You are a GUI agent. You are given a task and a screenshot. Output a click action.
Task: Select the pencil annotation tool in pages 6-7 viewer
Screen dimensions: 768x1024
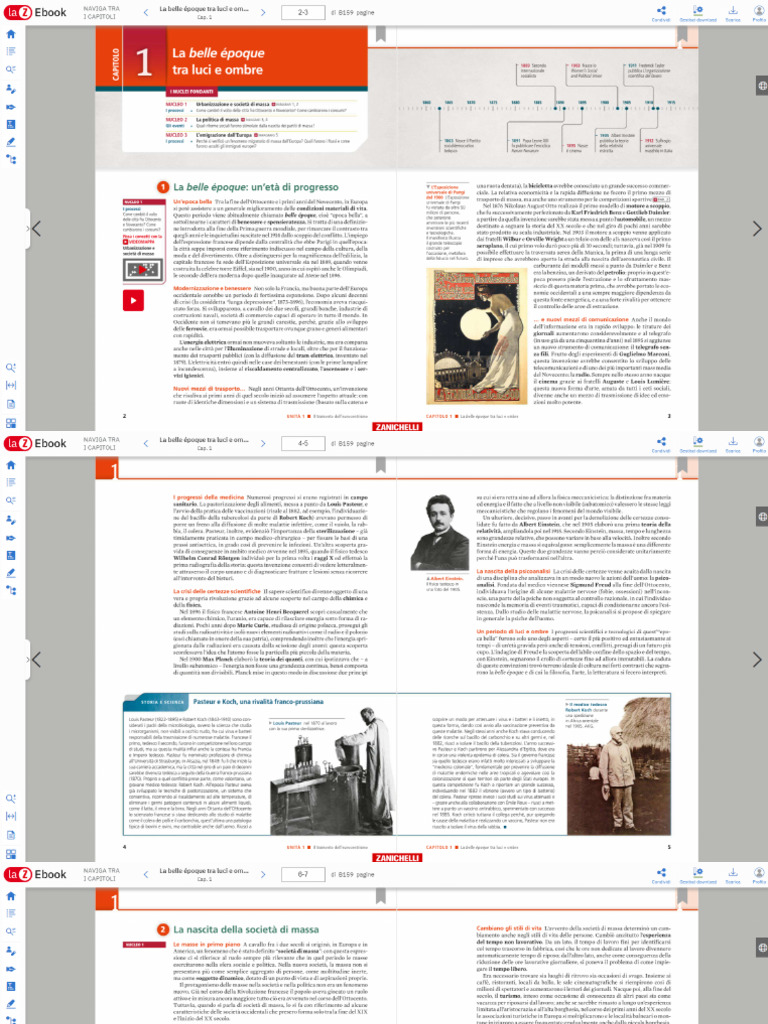(x=10, y=1004)
